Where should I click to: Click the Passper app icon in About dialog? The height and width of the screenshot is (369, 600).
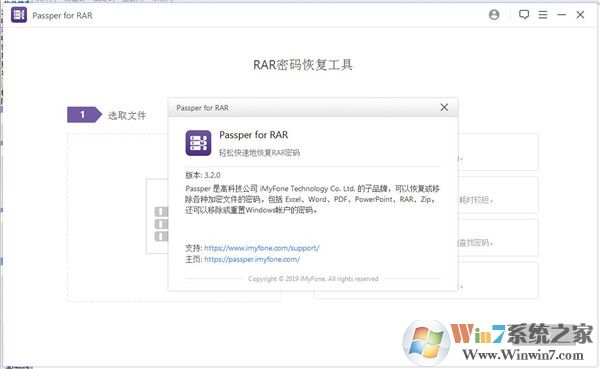(x=198, y=143)
